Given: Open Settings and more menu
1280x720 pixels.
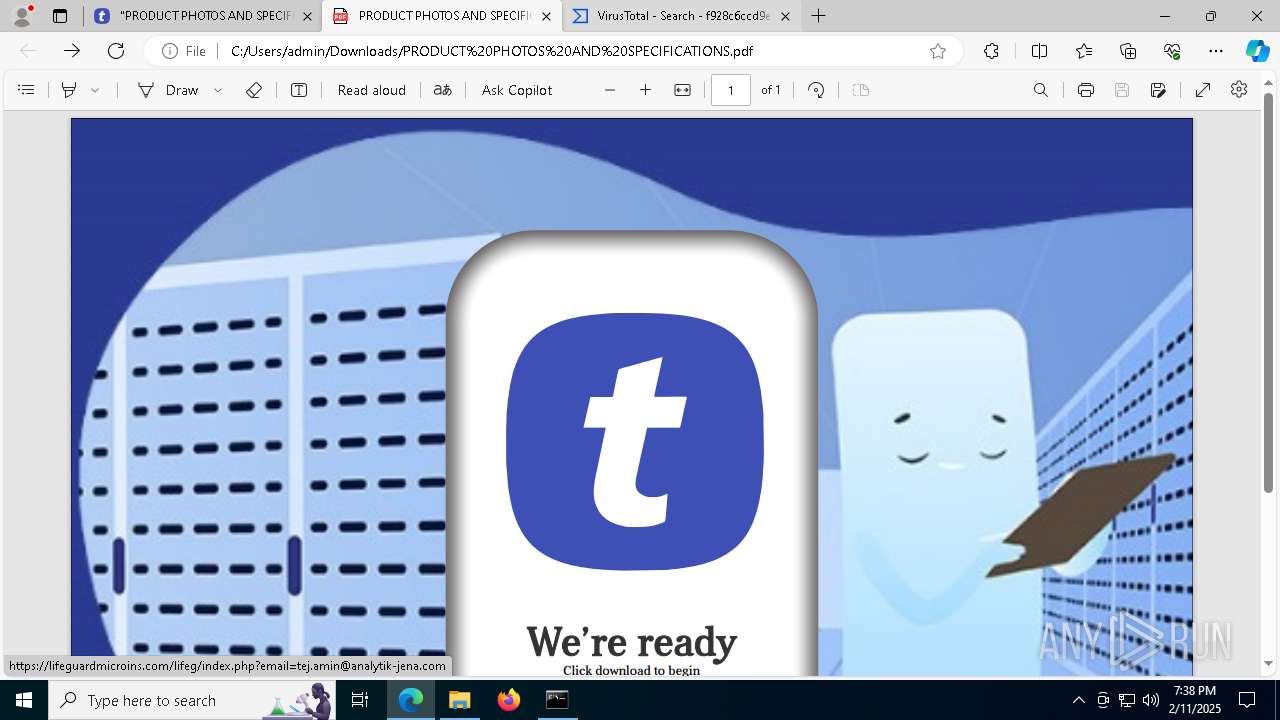Looking at the screenshot, I should tap(1216, 51).
